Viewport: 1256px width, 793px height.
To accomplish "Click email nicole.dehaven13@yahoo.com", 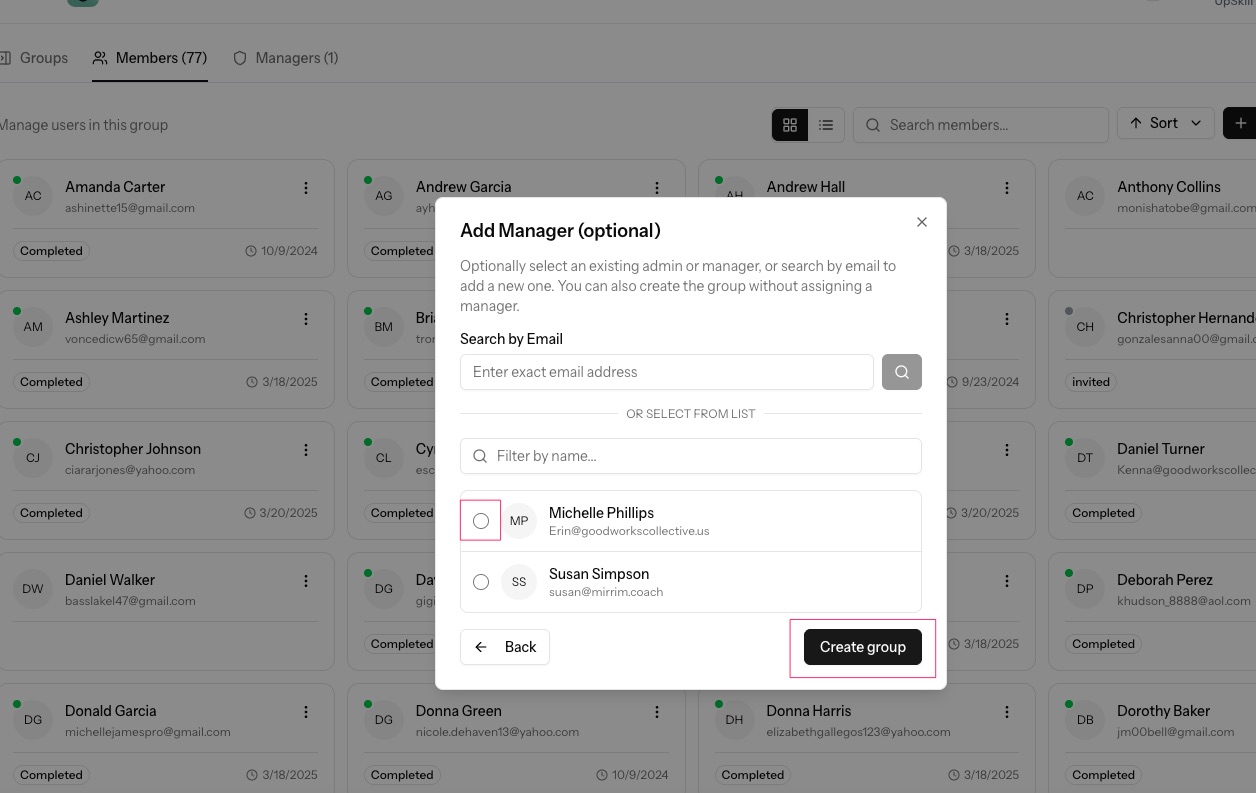I will point(498,732).
